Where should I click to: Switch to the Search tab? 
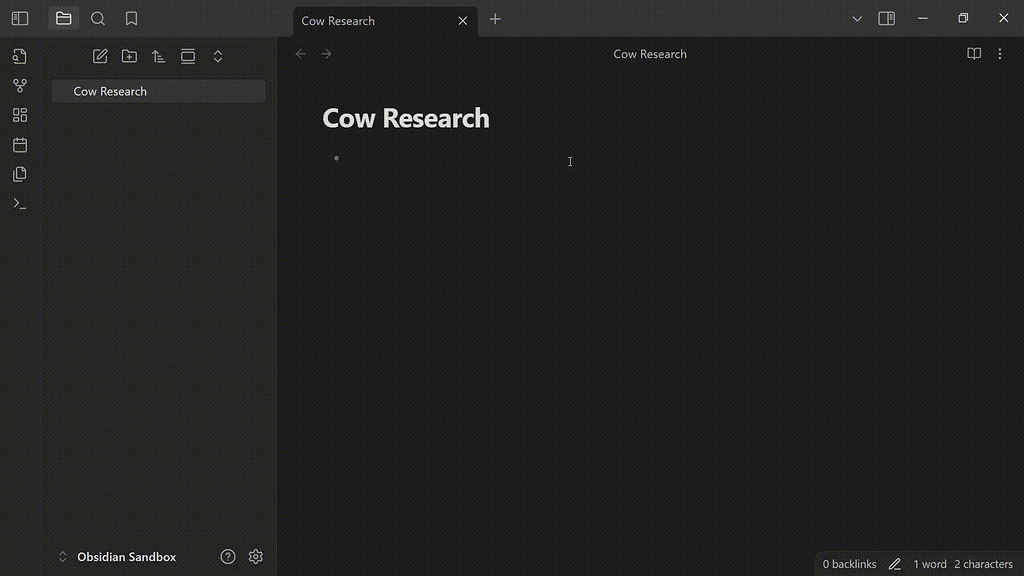97,17
